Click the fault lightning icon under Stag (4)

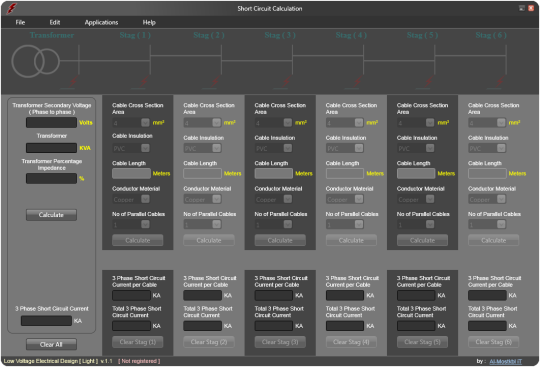pyautogui.click(x=358, y=82)
